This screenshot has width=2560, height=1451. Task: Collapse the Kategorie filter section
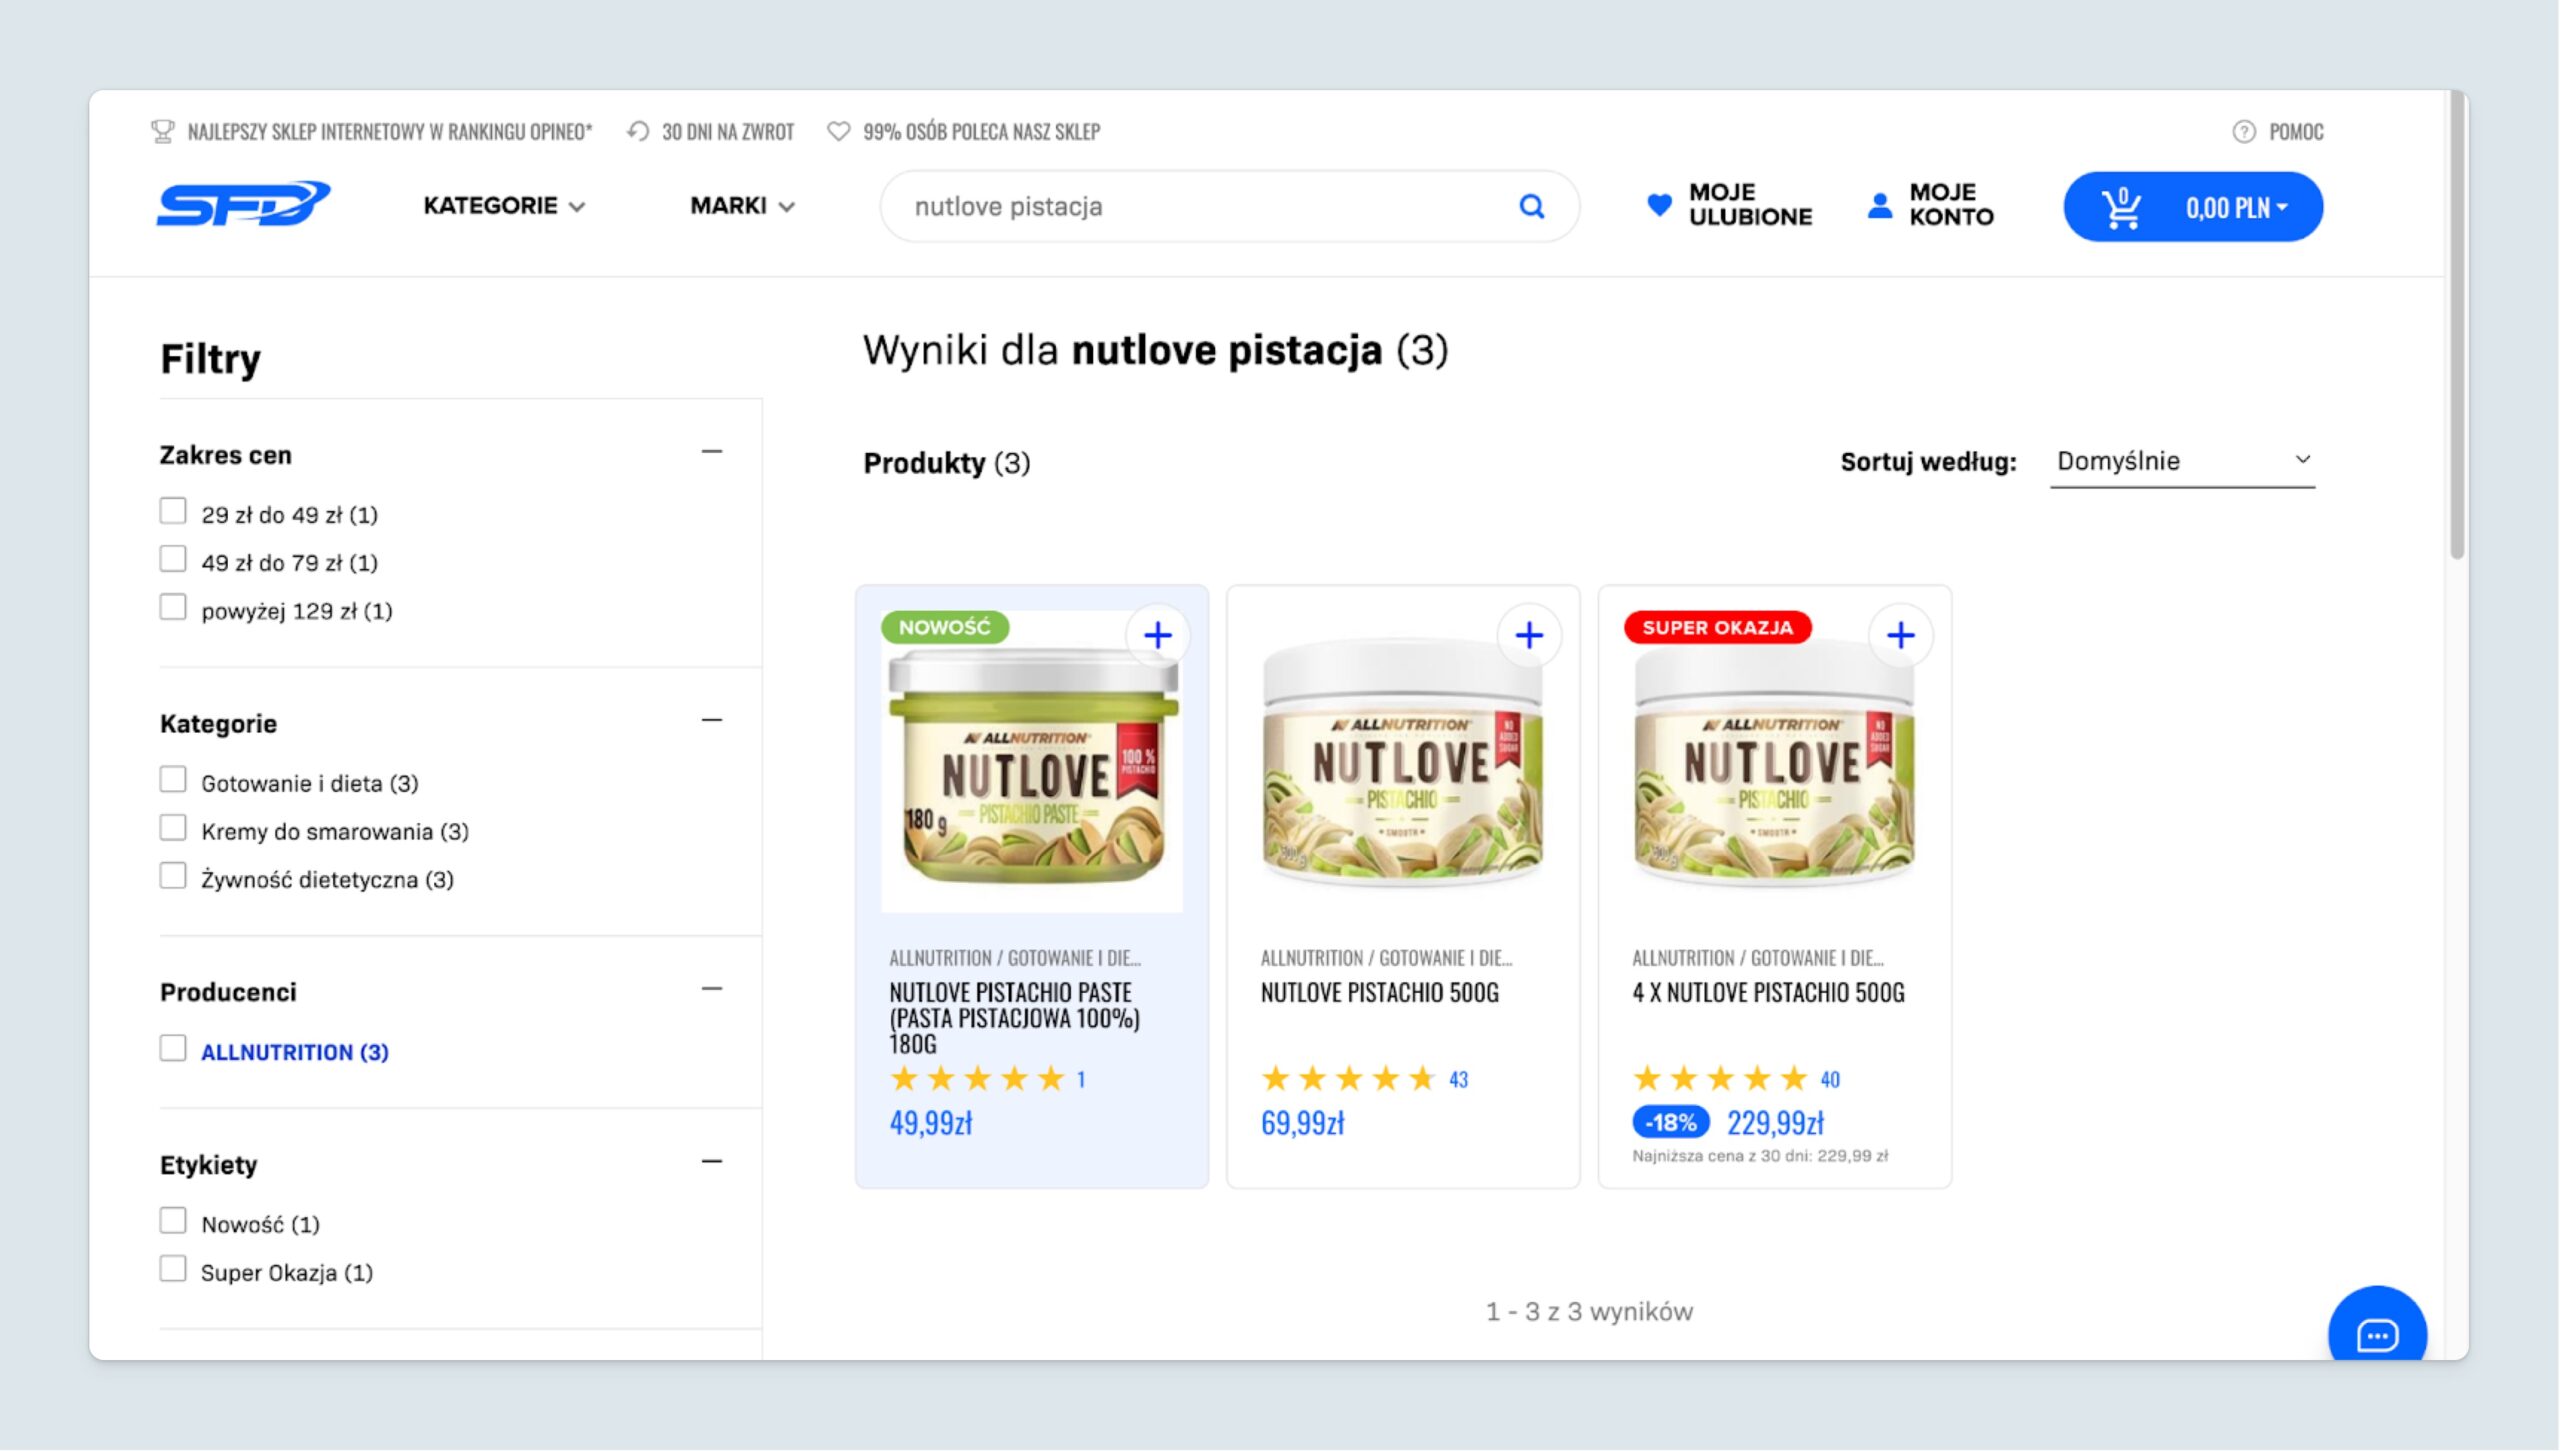point(711,720)
